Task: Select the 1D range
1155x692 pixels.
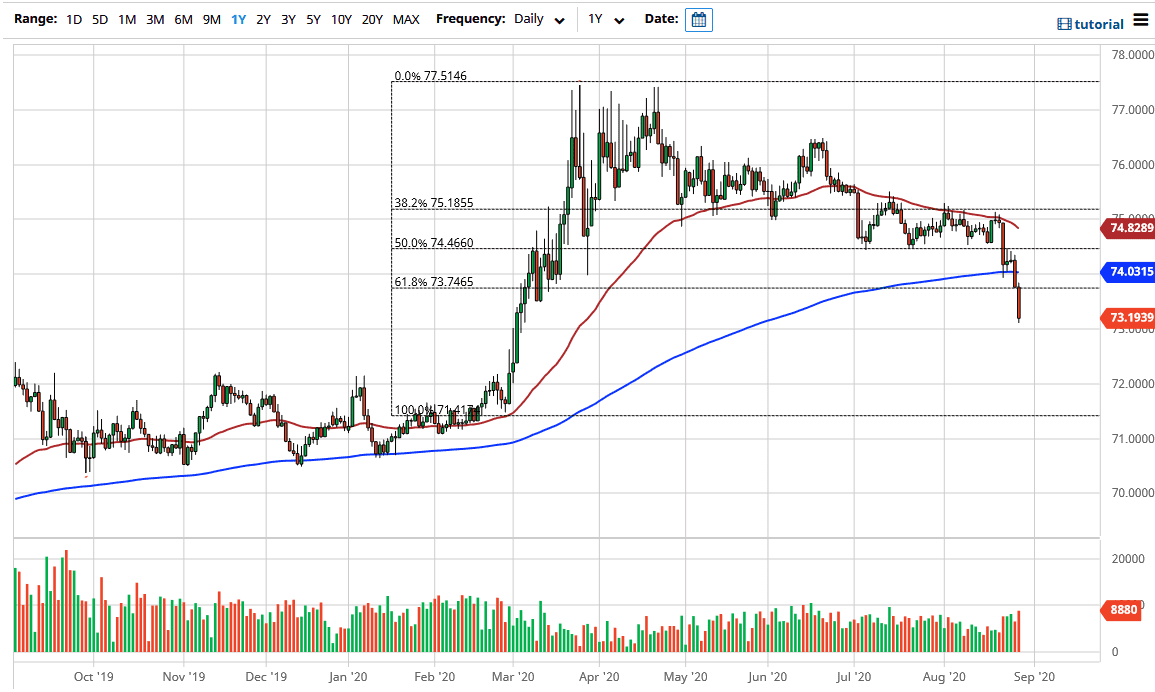Action: pos(74,20)
